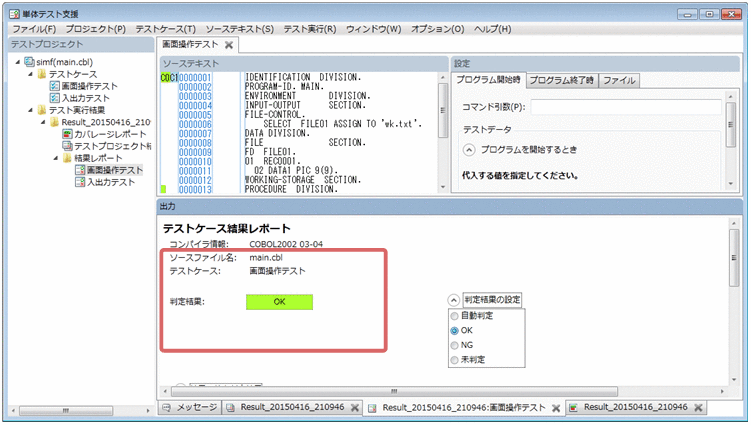Click the 画面操作テスト result report icon
Screen dimensions: 751x425
(x=80, y=170)
